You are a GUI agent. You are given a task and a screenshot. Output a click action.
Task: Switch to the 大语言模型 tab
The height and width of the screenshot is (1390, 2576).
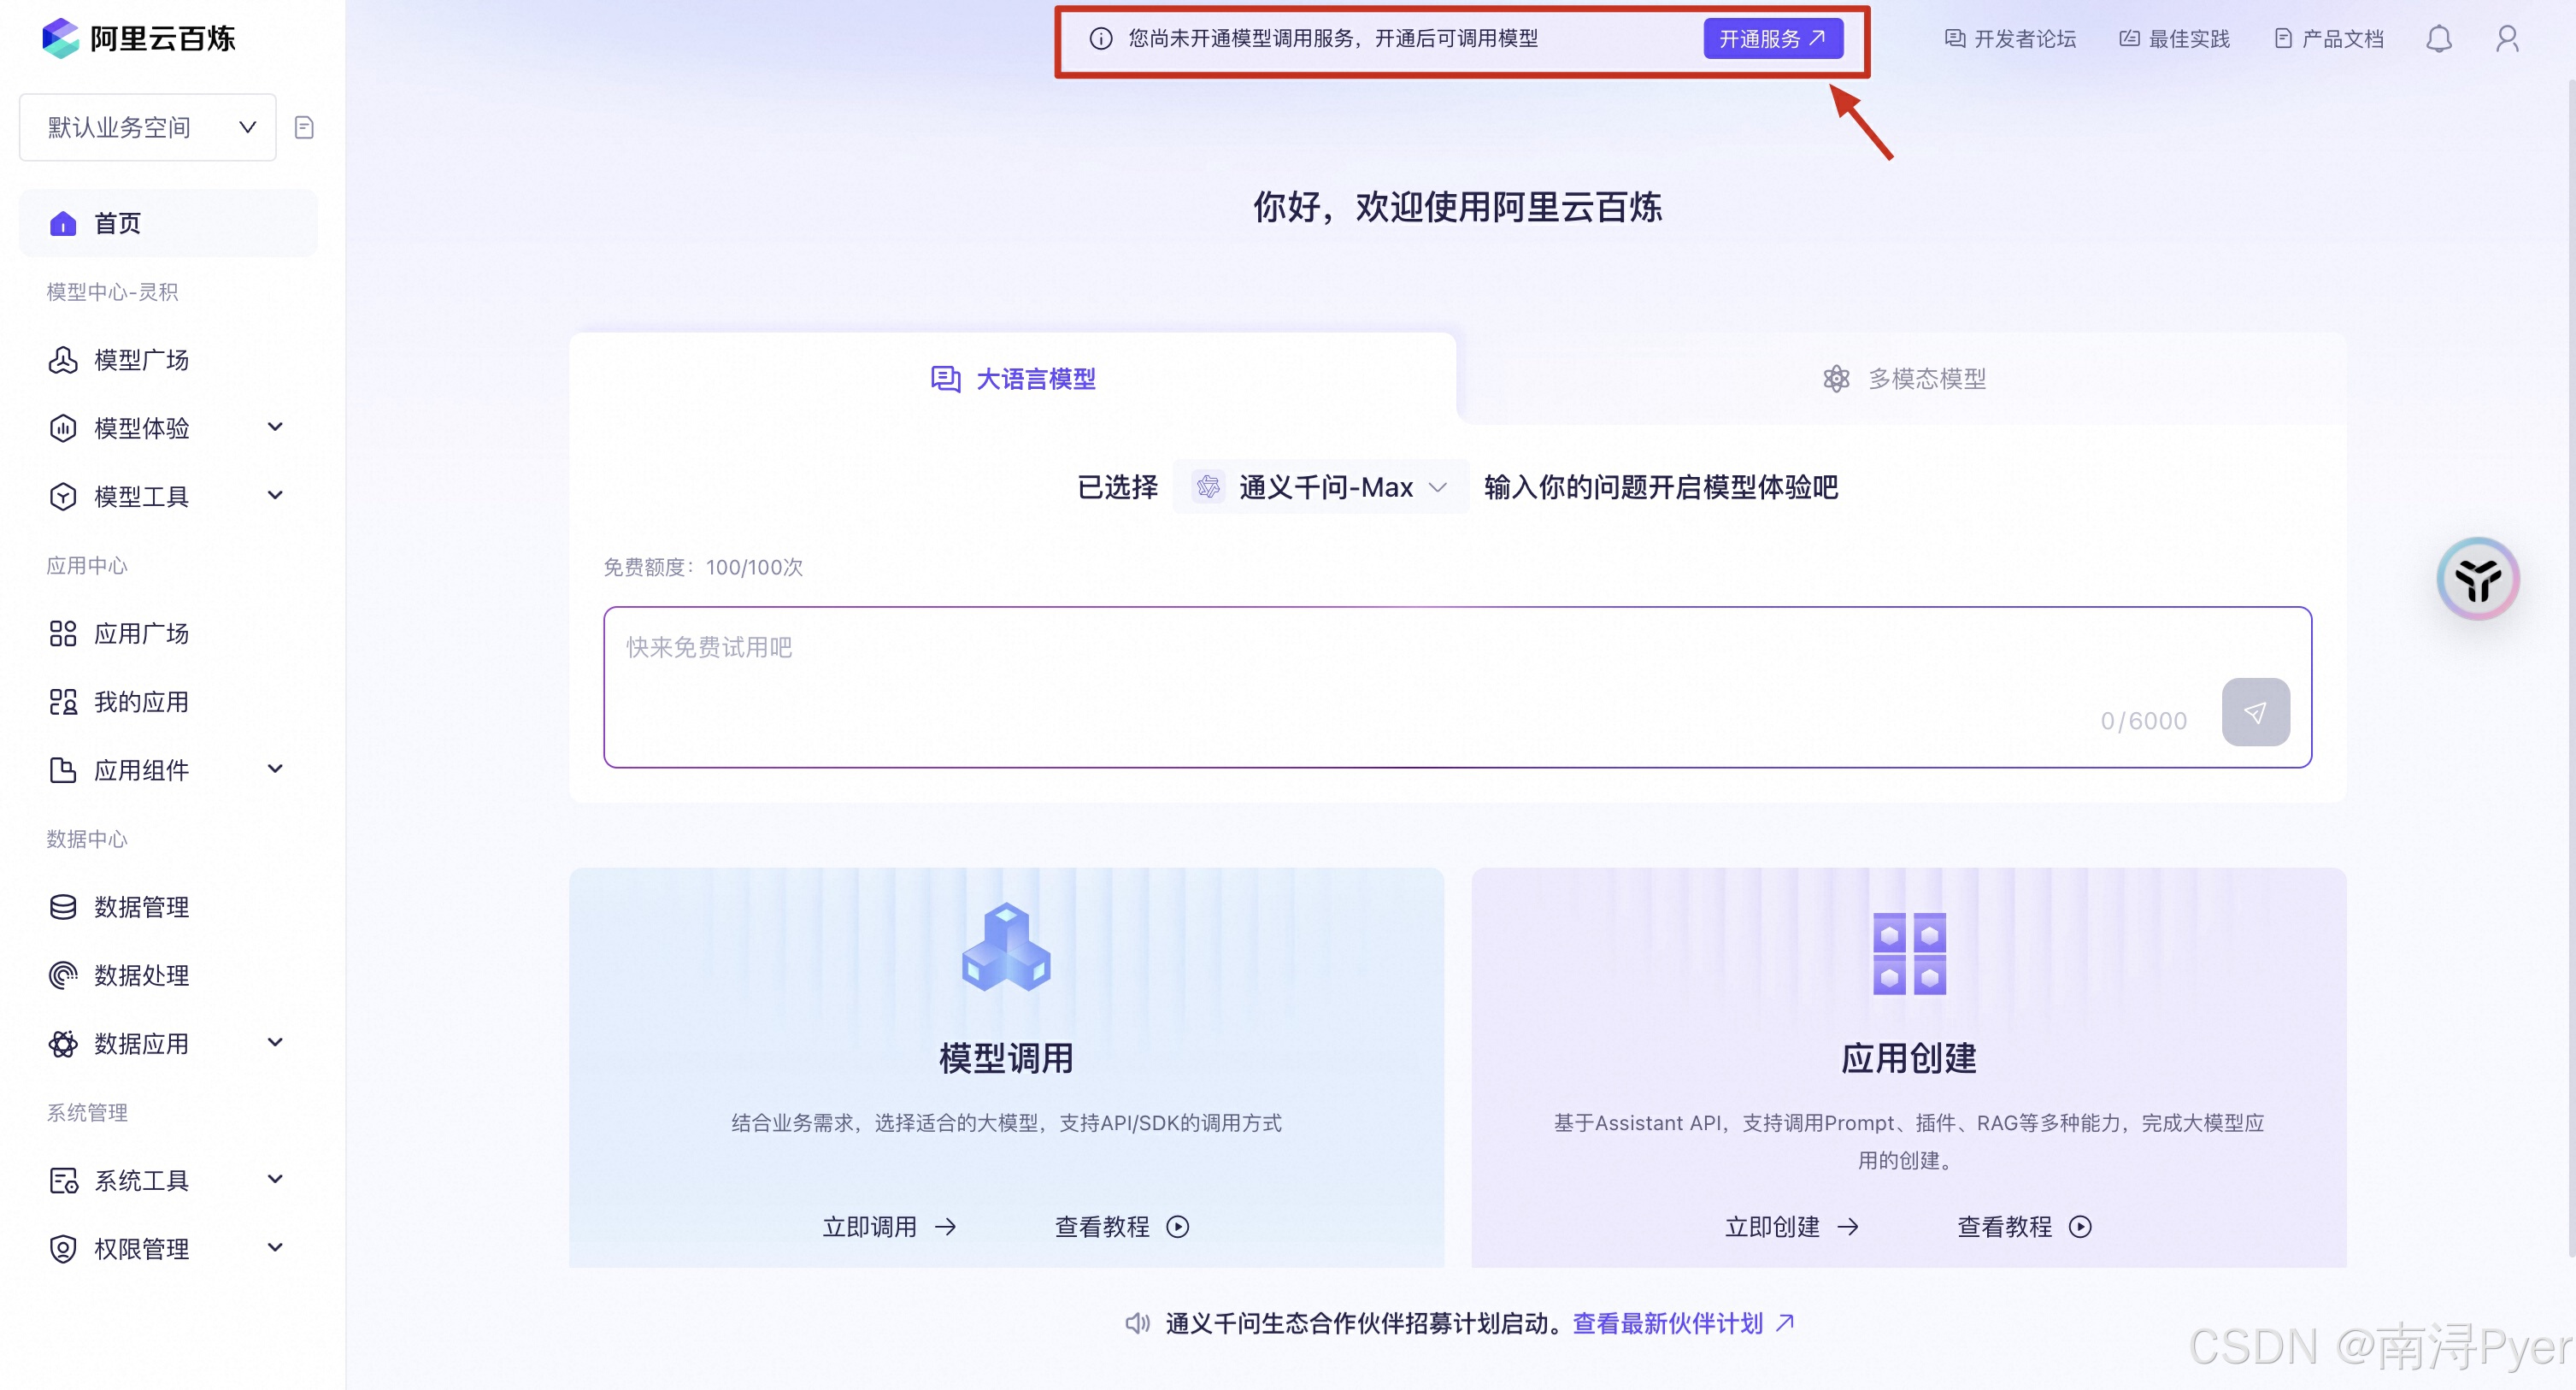[x=1012, y=379]
